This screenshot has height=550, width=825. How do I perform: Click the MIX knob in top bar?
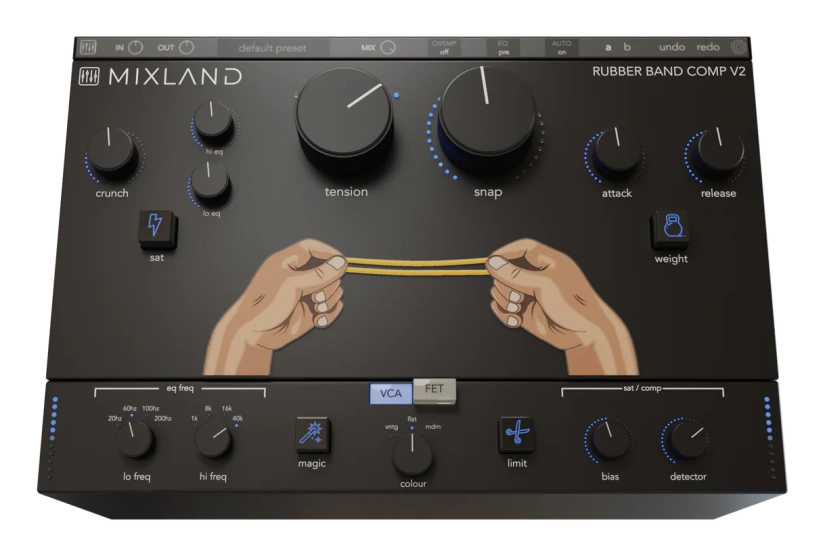pos(388,47)
